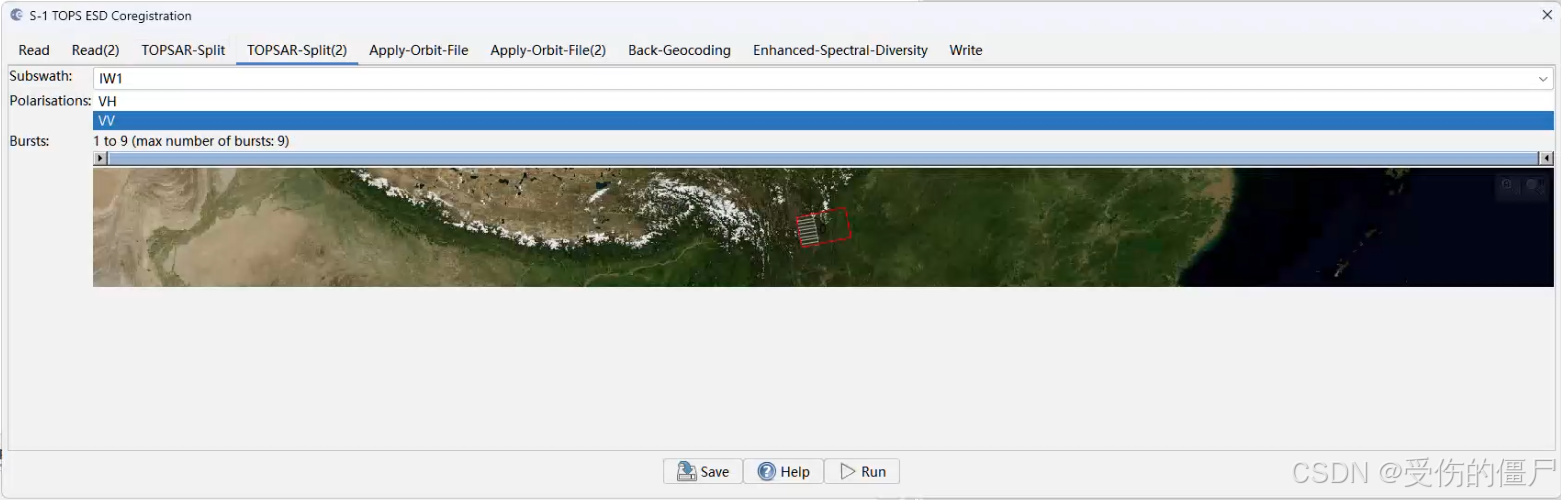
Task: Open the Apply-Orbit-File tab
Action: tap(418, 50)
